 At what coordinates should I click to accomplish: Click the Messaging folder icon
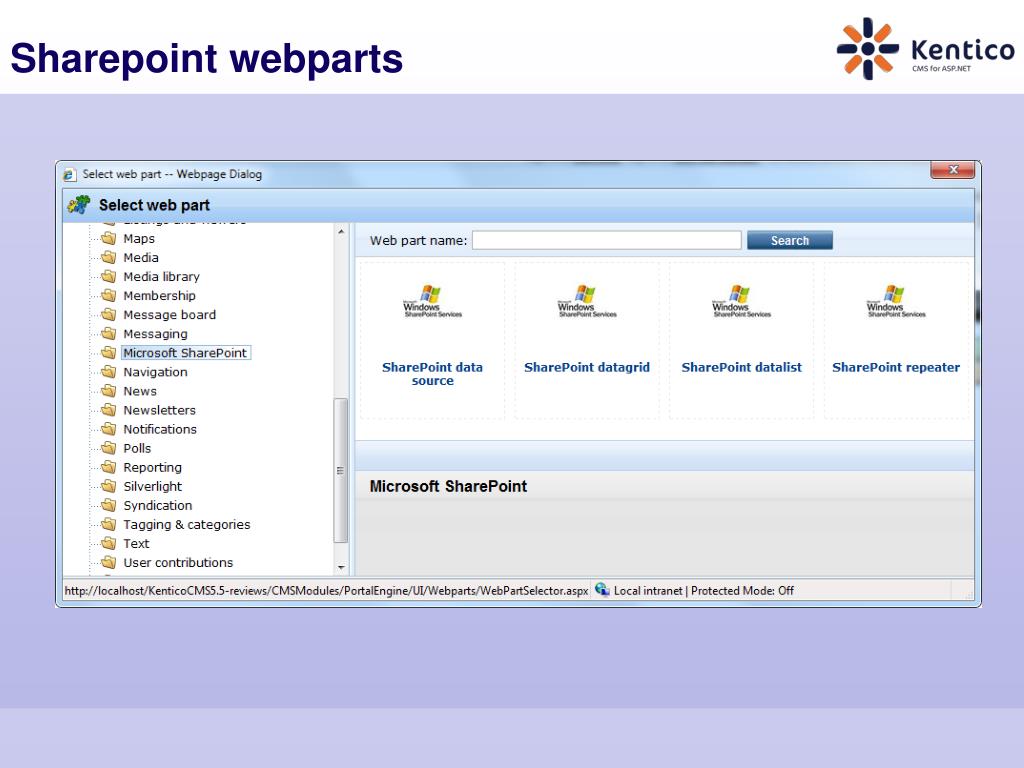pyautogui.click(x=108, y=334)
